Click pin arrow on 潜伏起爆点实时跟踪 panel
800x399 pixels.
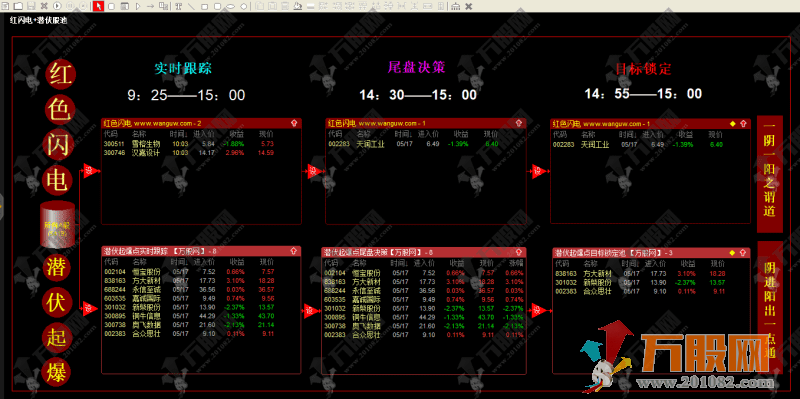click(x=293, y=251)
